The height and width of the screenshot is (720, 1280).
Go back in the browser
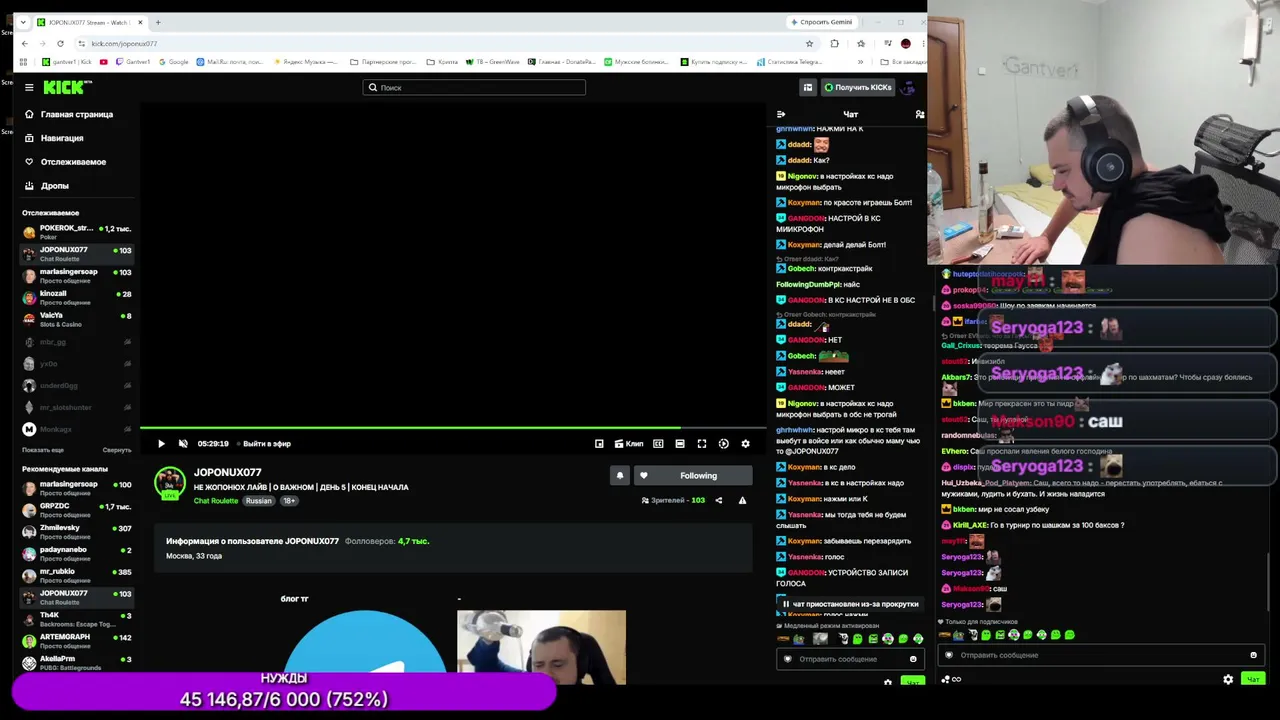click(x=25, y=43)
